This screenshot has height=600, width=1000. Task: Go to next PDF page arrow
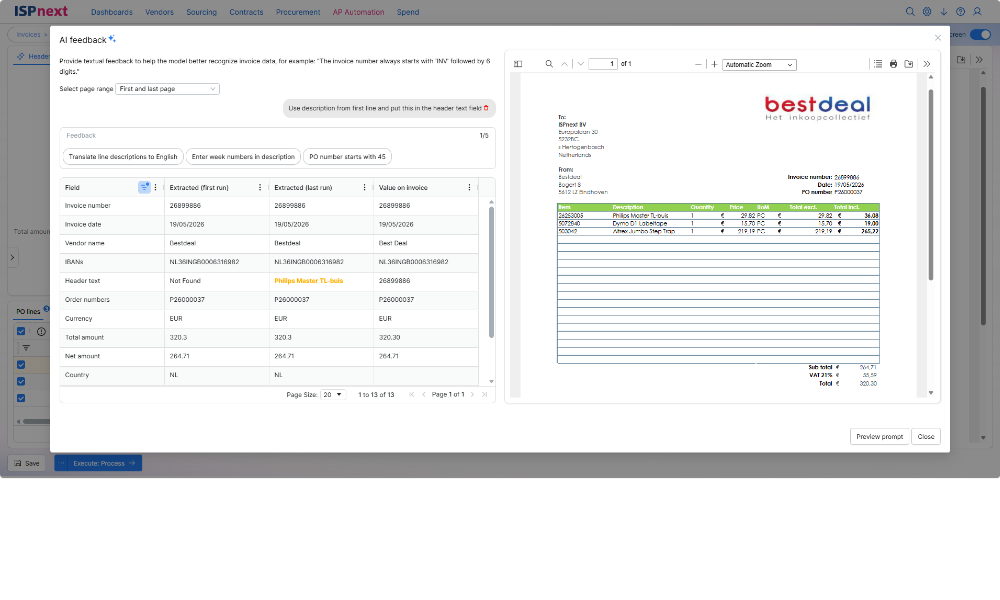click(580, 64)
